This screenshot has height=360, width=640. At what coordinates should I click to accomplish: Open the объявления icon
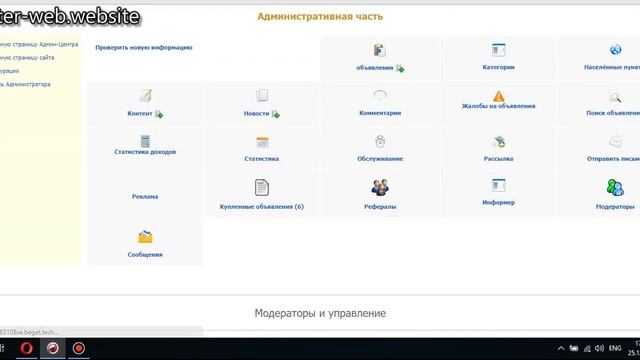pos(380,50)
